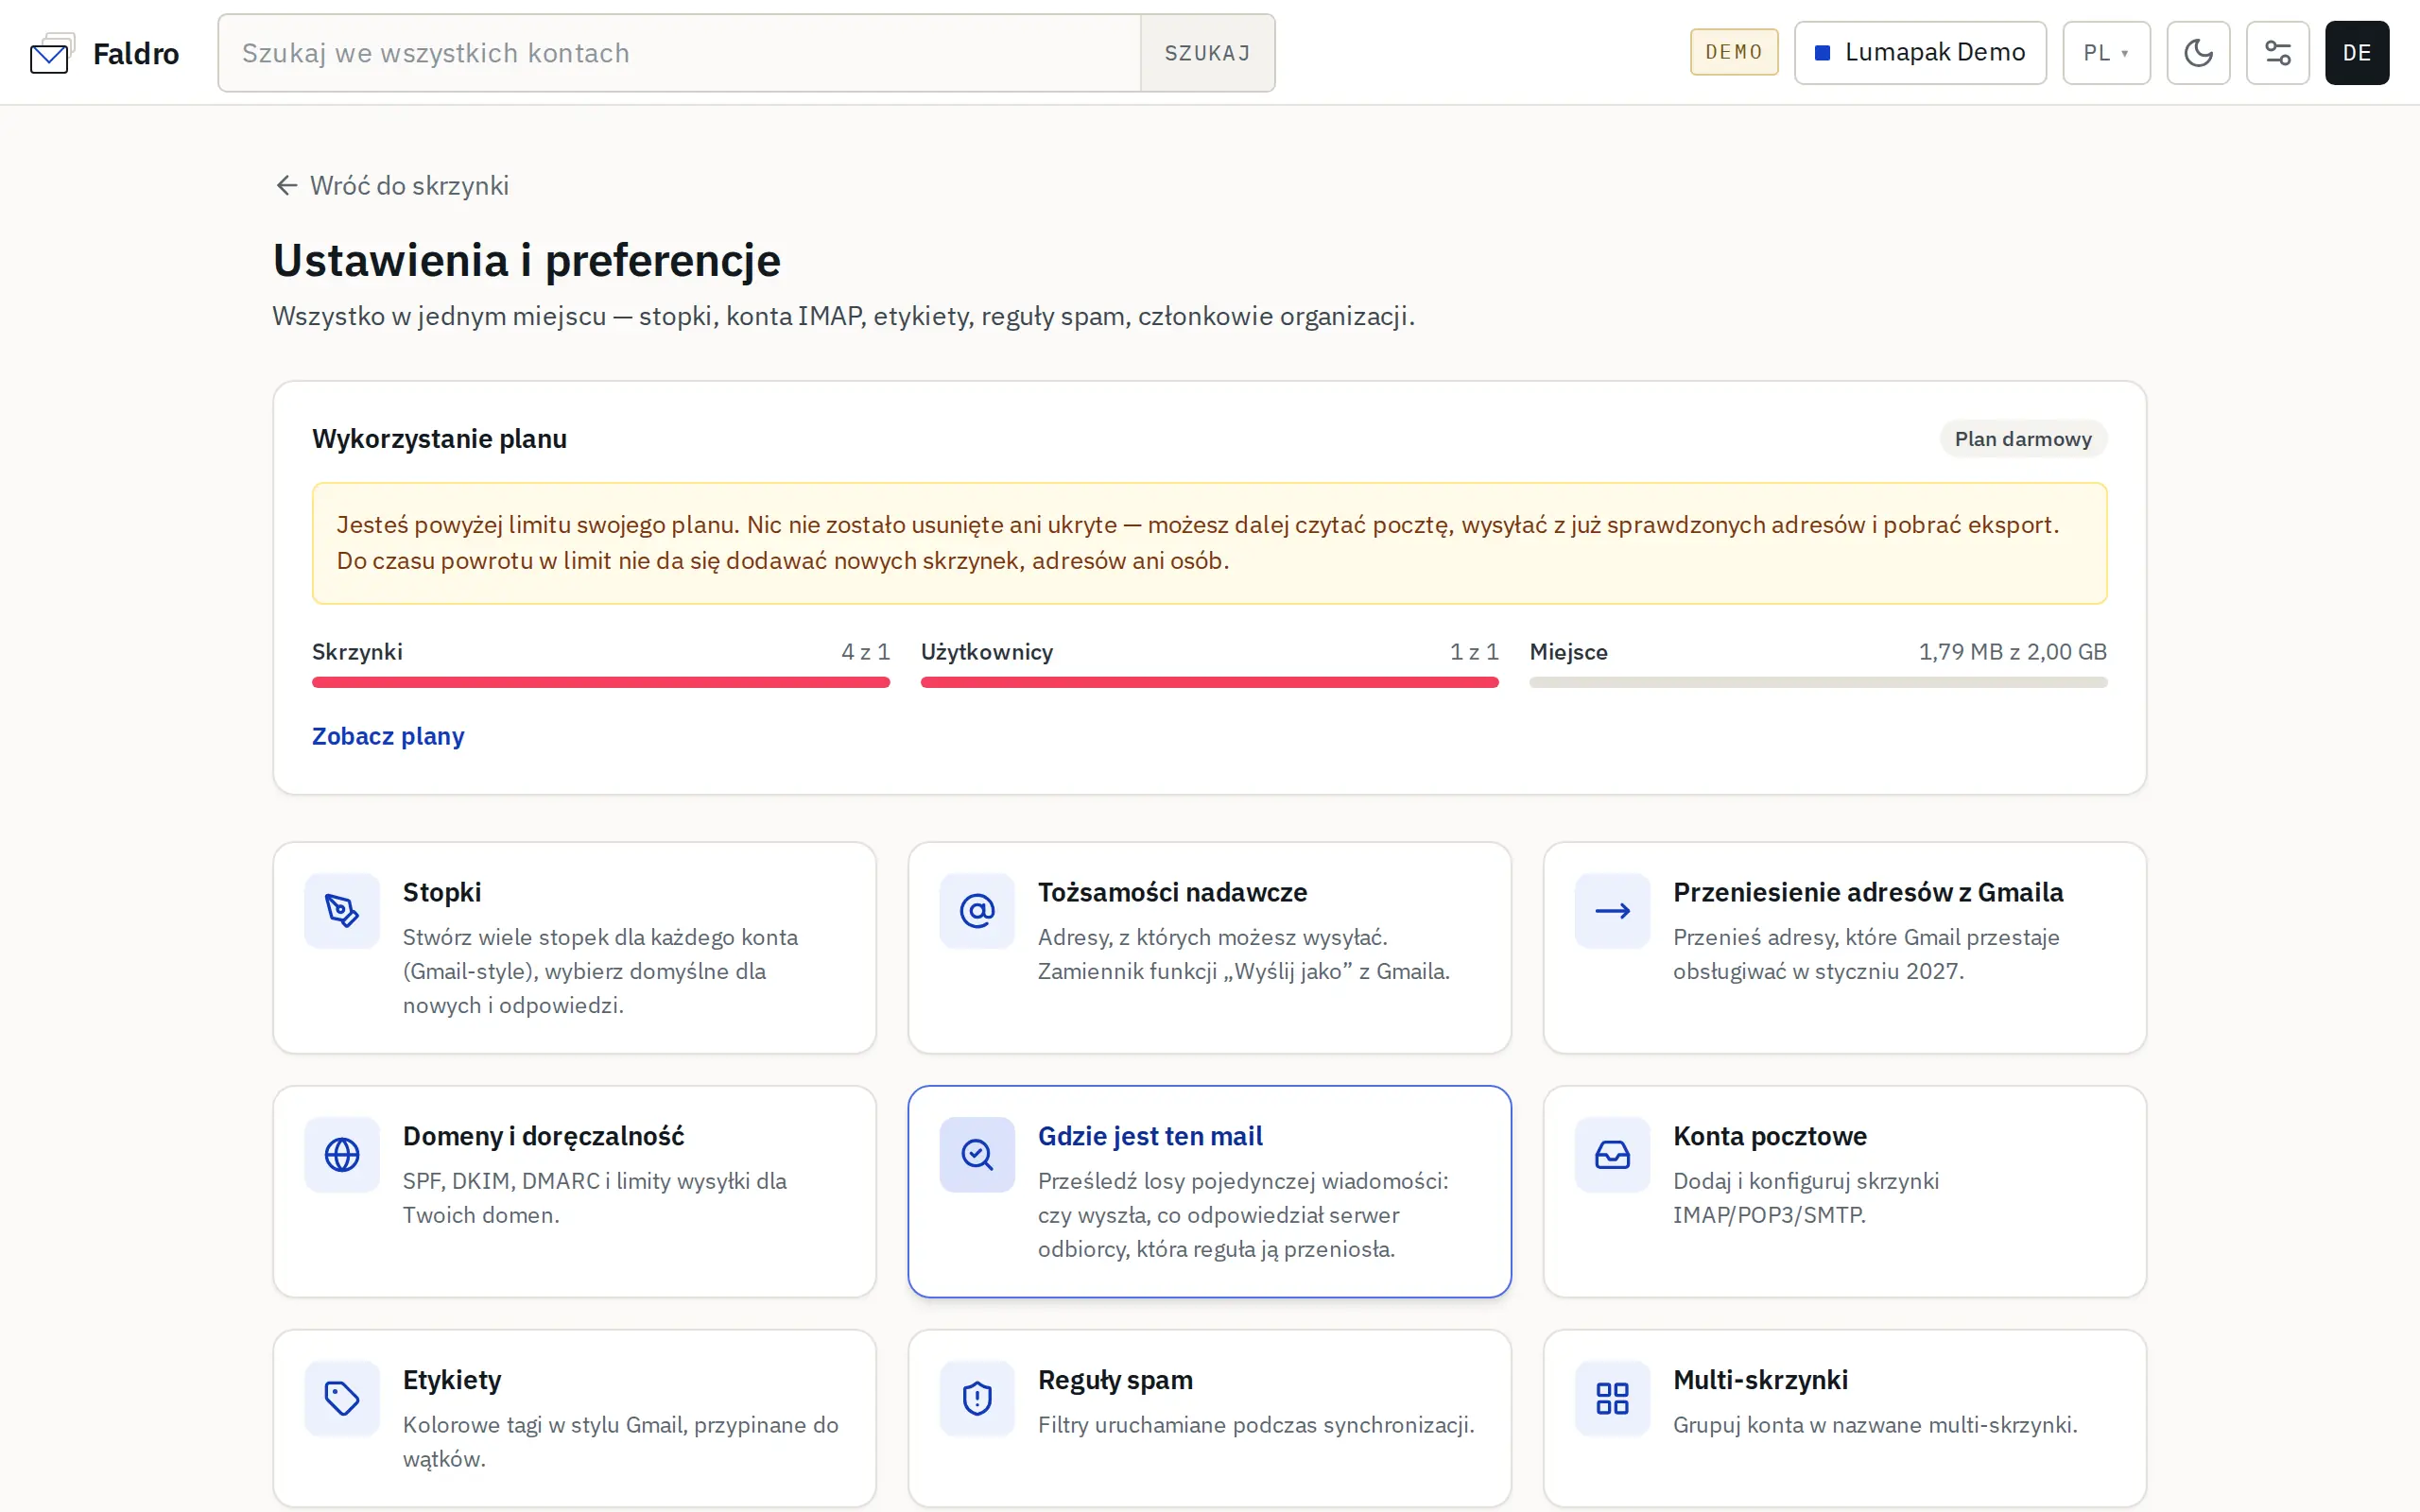Open the Etykiety card title
The image size is (2420, 1512).
[x=452, y=1380]
